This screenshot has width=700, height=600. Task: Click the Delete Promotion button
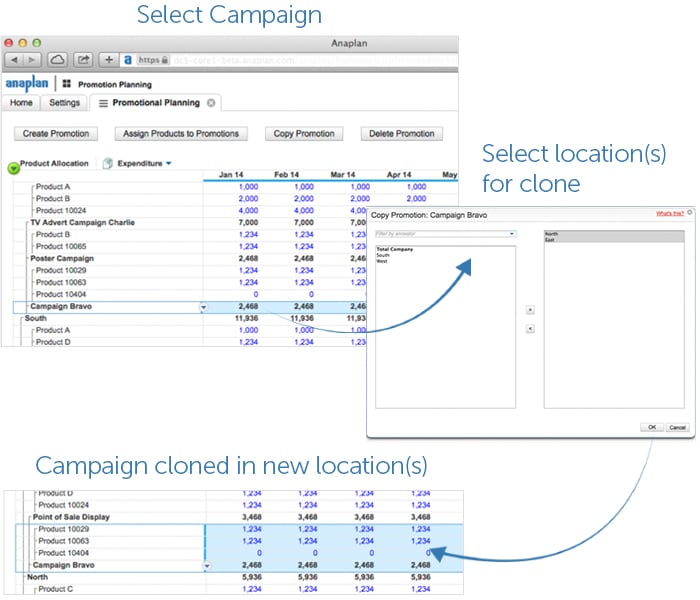click(x=402, y=133)
